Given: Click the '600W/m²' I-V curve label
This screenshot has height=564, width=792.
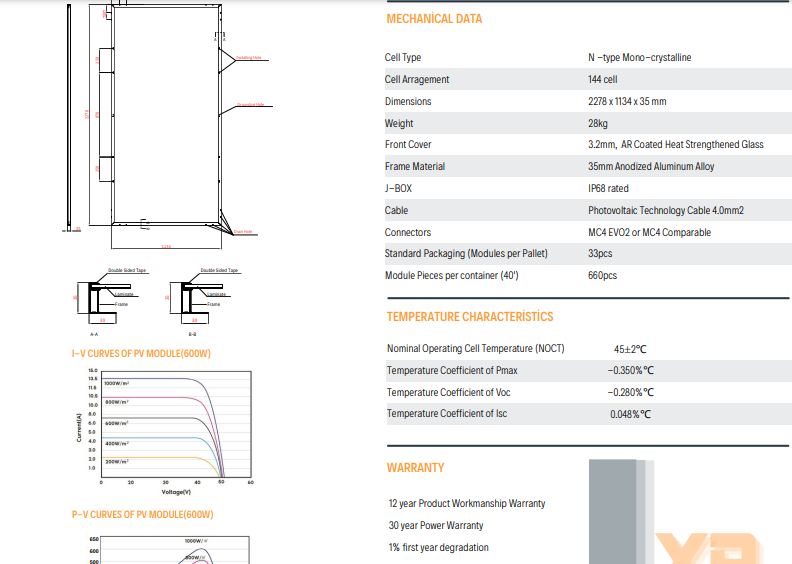Looking at the screenshot, I should tap(117, 423).
